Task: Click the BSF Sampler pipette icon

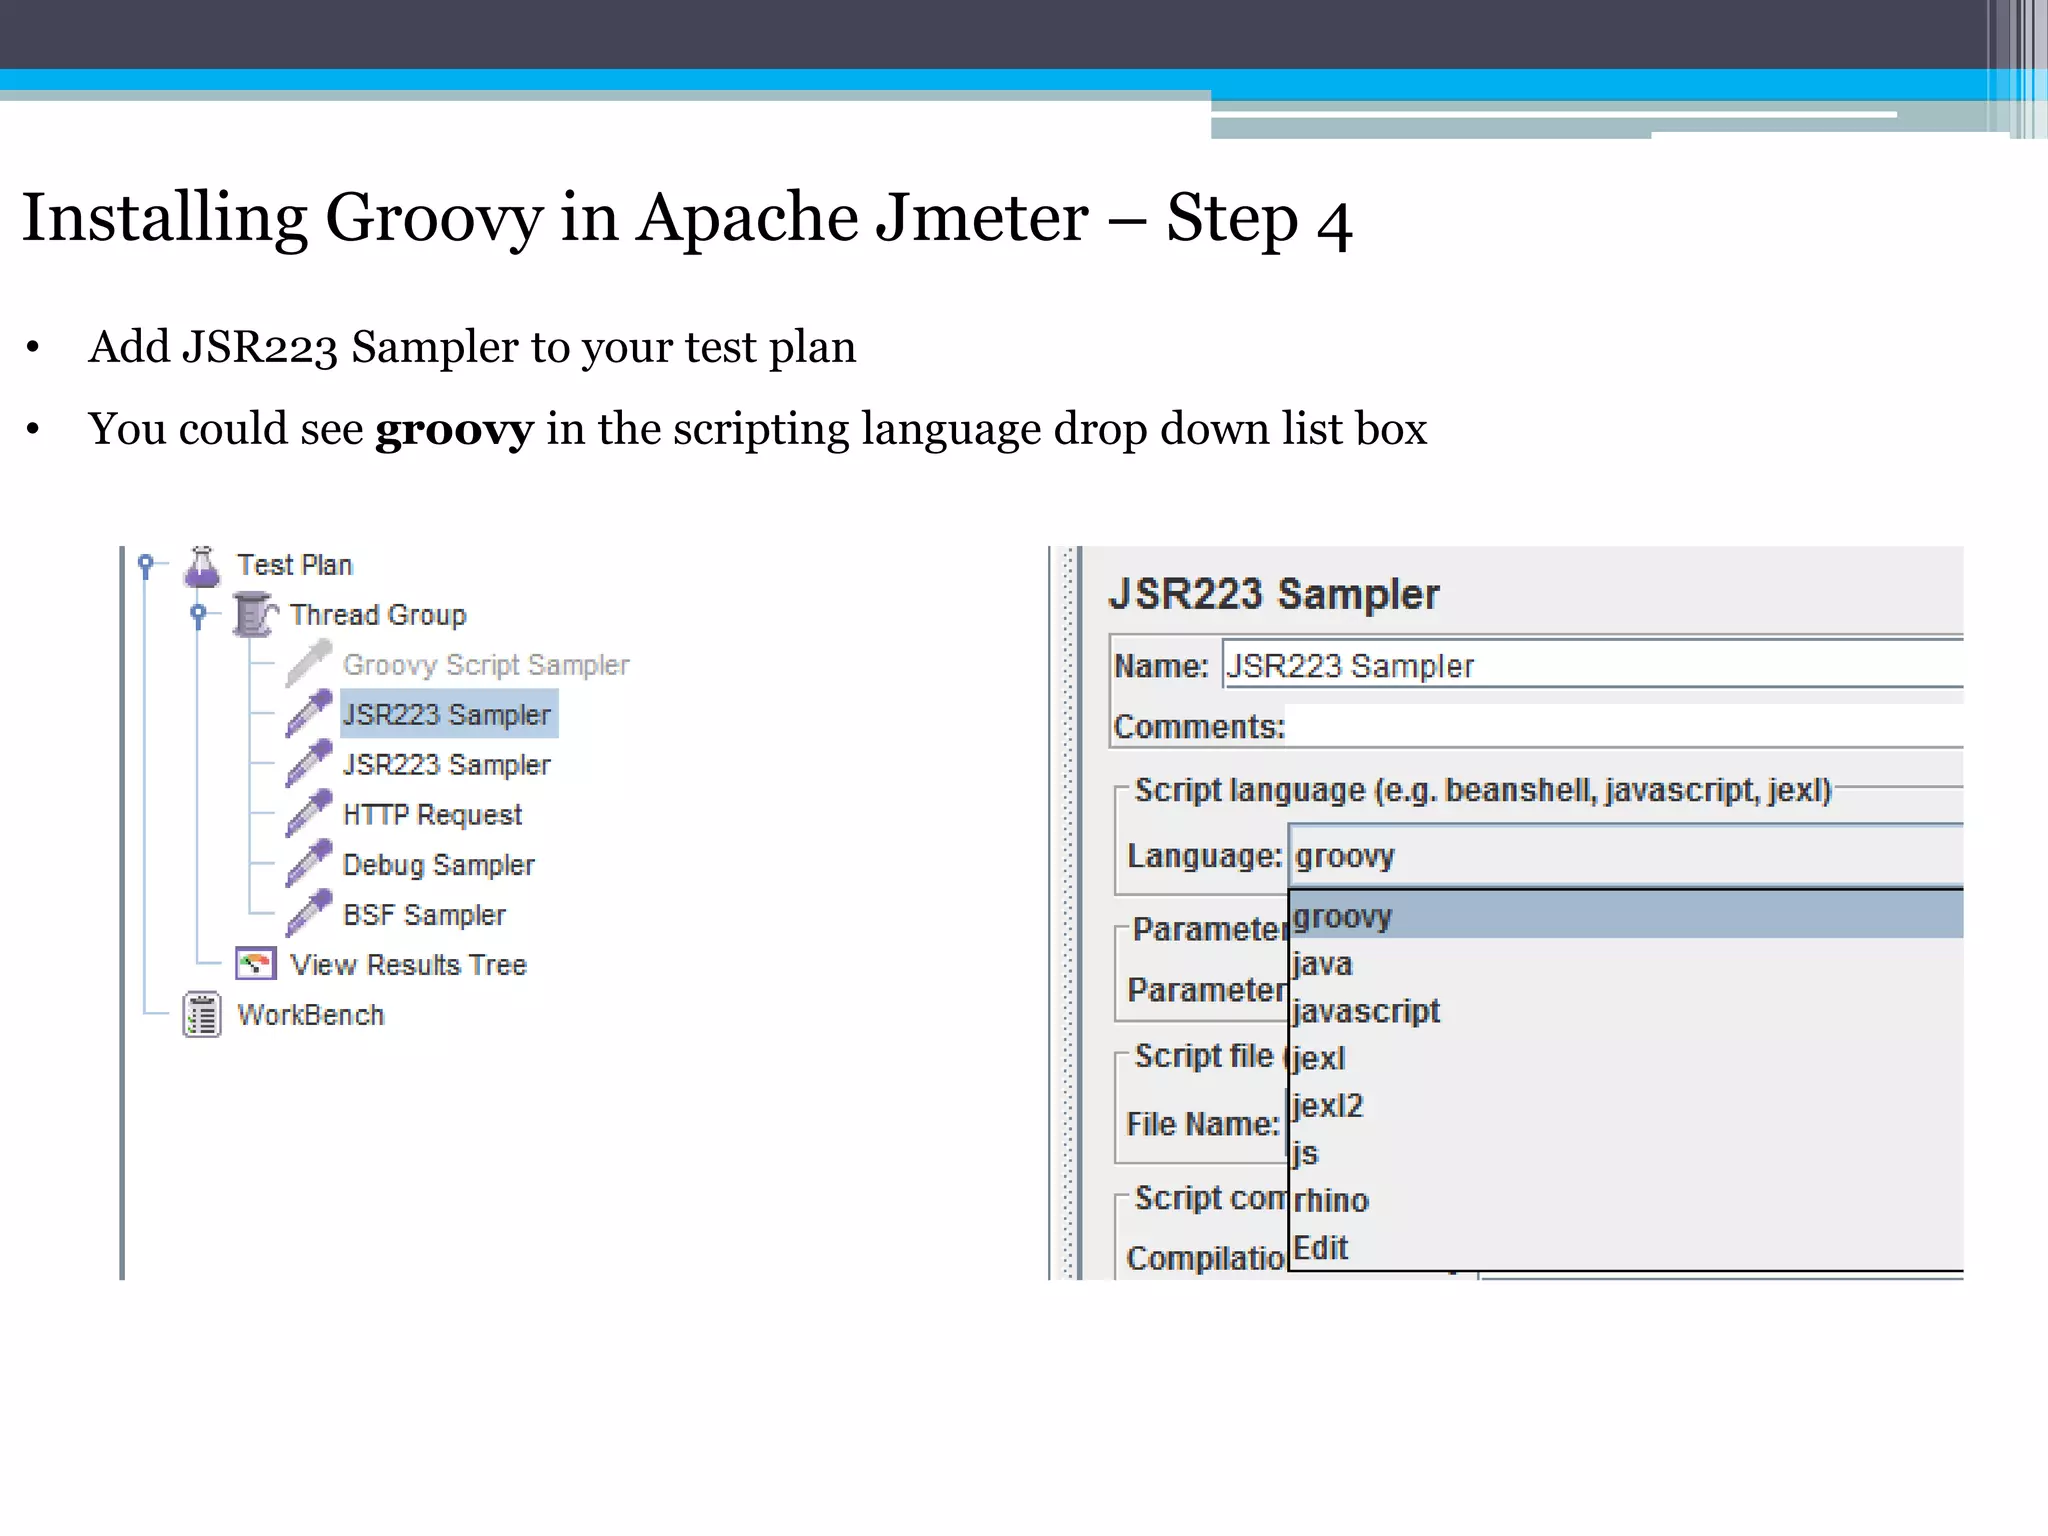Action: pyautogui.click(x=308, y=914)
